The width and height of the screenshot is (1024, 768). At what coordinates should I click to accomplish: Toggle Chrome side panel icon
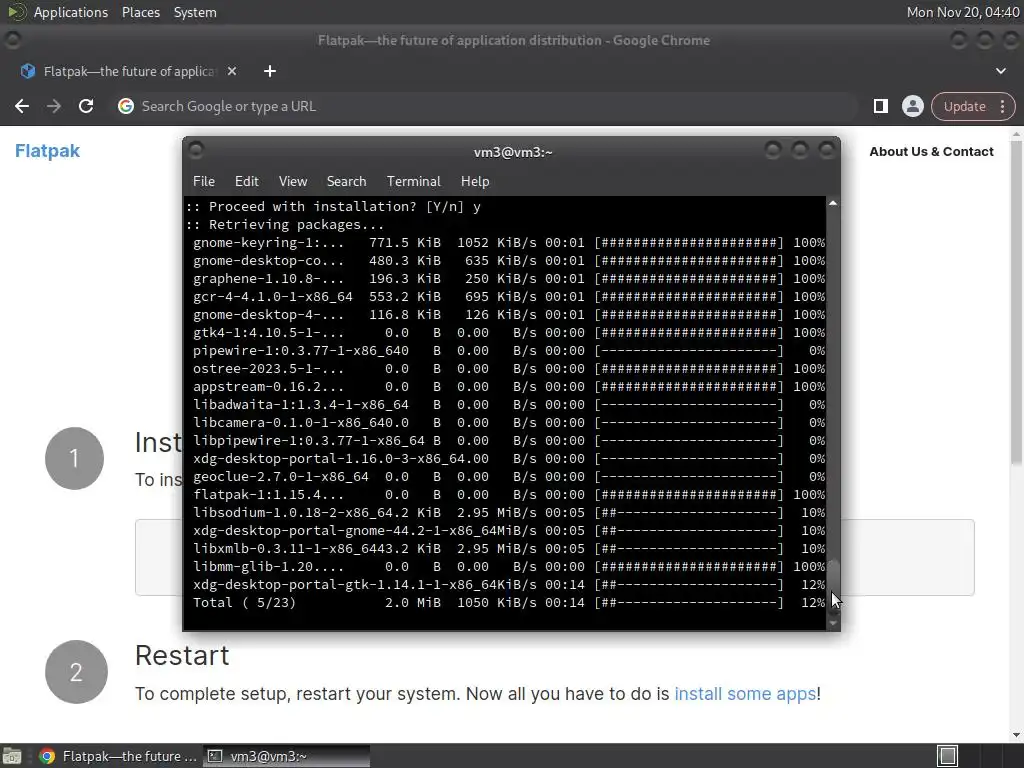880,106
